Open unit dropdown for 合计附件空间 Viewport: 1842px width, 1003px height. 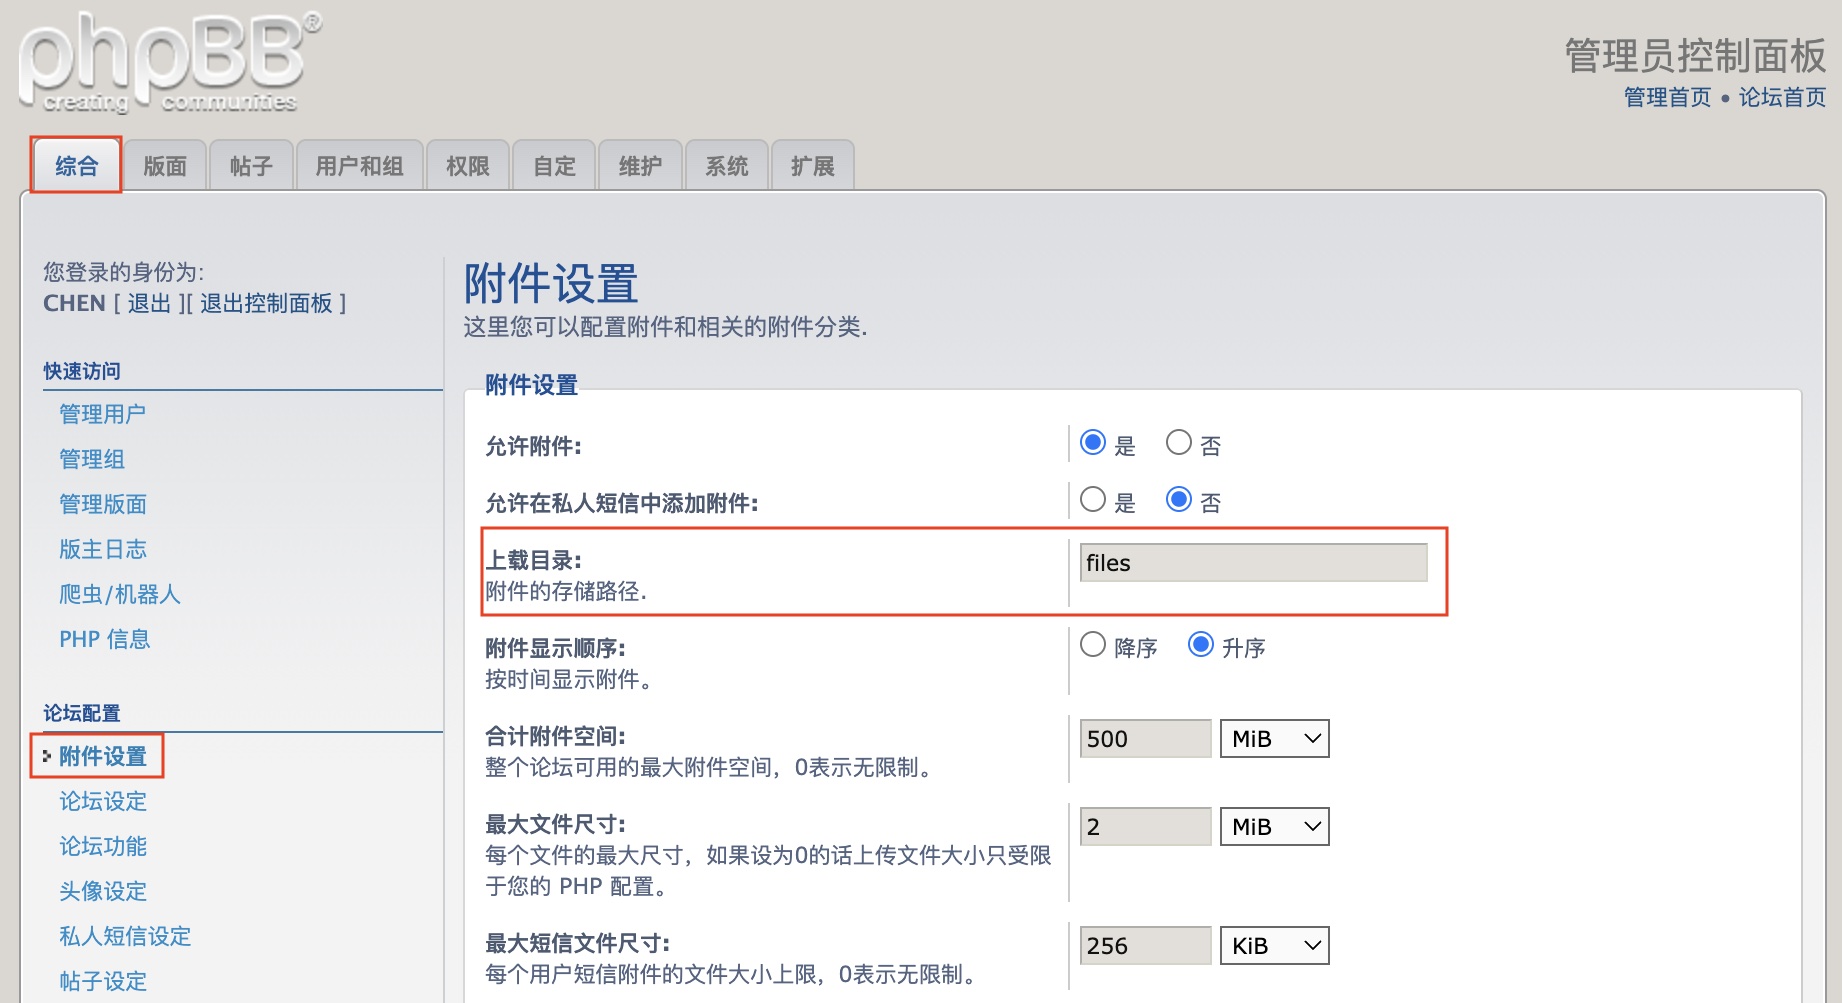click(x=1274, y=739)
